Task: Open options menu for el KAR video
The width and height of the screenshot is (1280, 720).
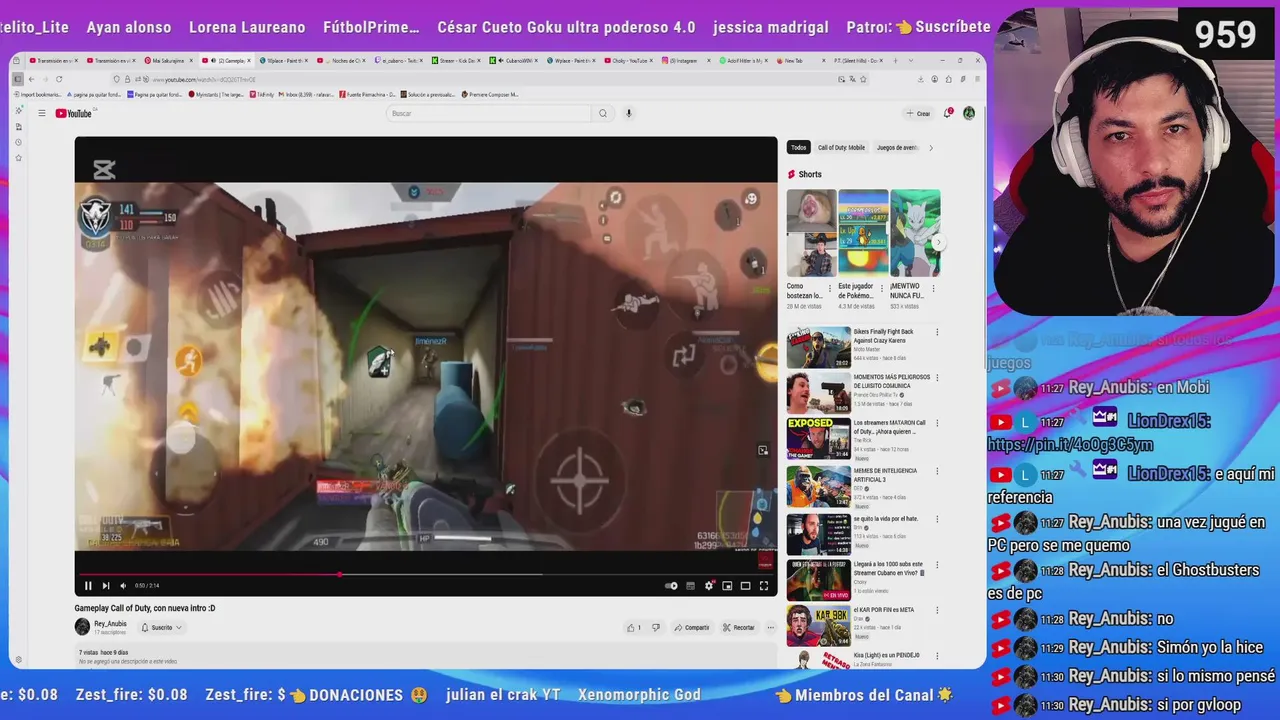Action: point(937,611)
